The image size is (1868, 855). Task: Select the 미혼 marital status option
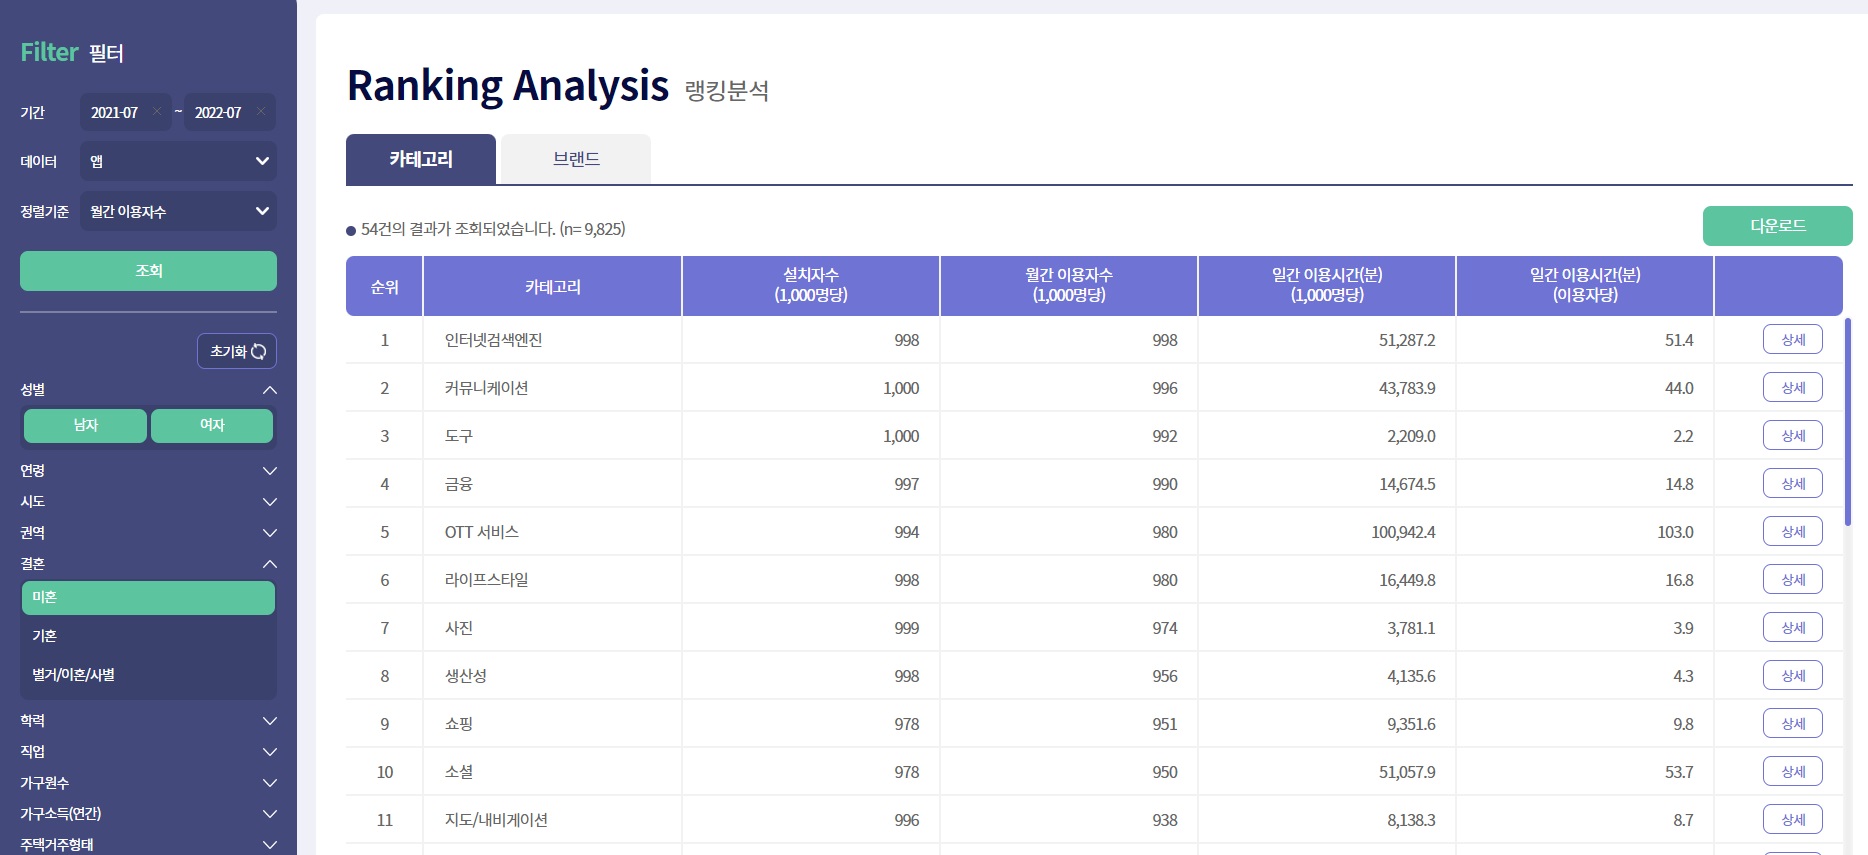(x=148, y=598)
